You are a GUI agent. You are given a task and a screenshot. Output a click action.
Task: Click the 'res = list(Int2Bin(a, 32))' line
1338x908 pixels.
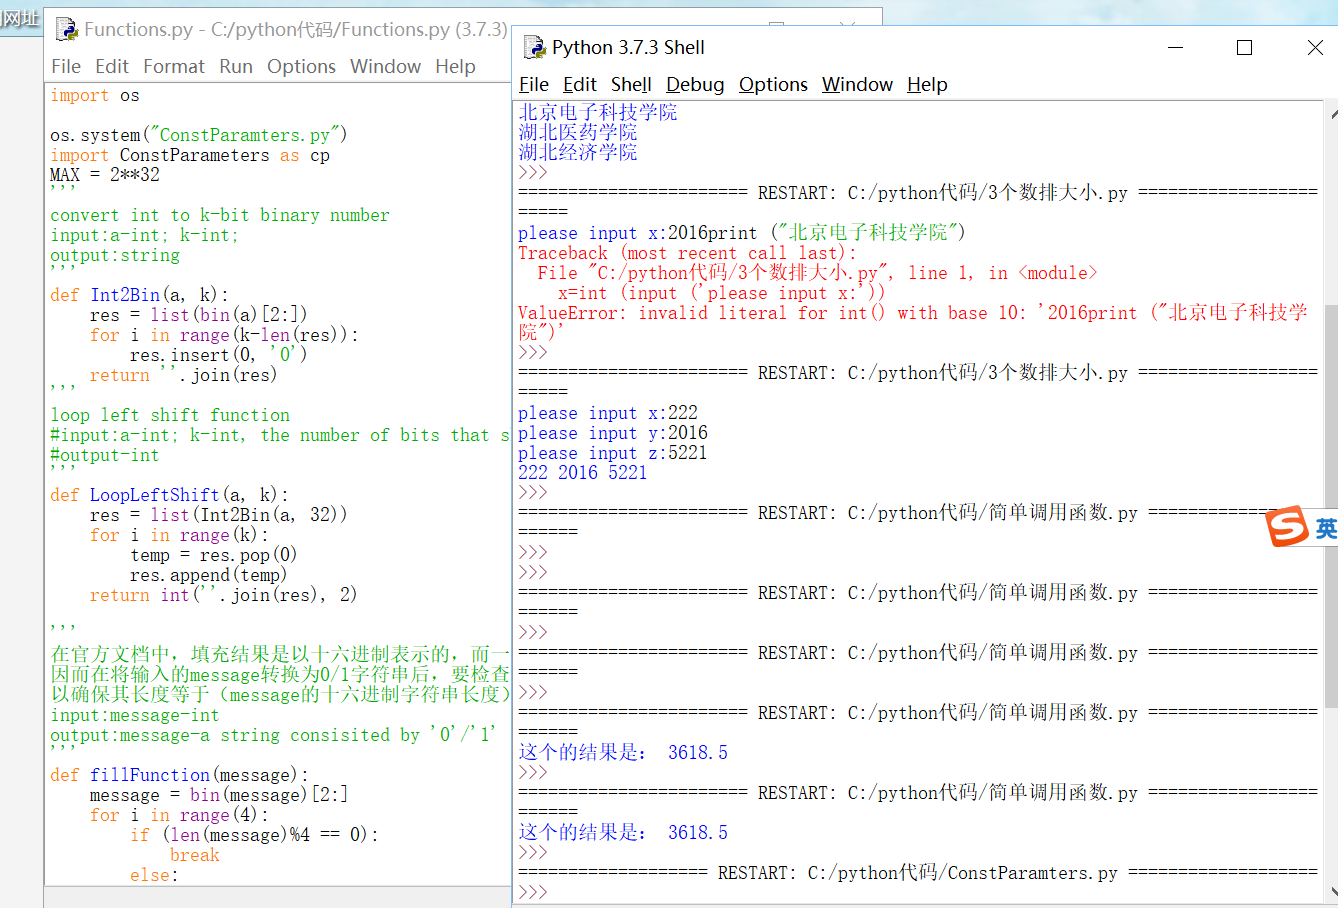tap(219, 515)
